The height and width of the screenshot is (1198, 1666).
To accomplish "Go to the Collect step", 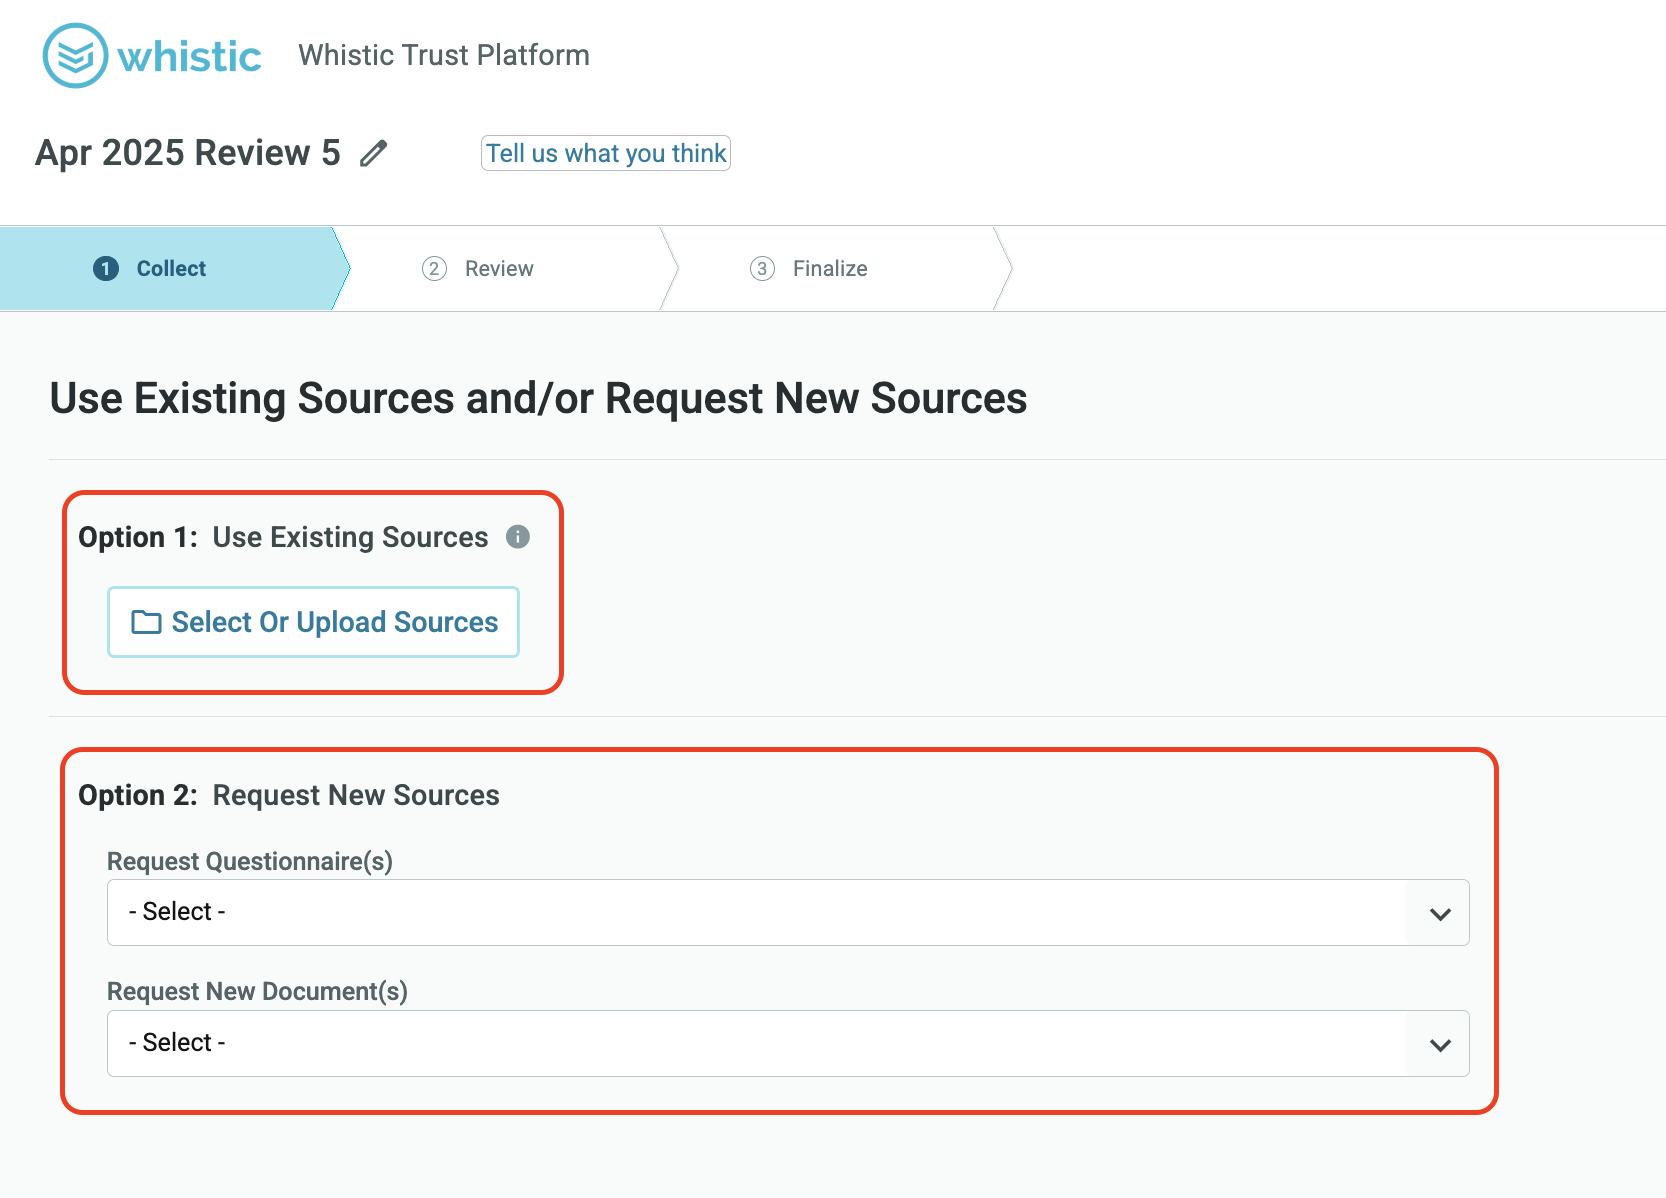I will tap(171, 268).
